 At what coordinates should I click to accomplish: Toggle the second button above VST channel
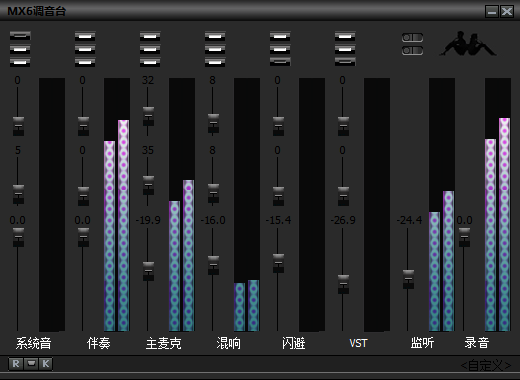(x=345, y=49)
